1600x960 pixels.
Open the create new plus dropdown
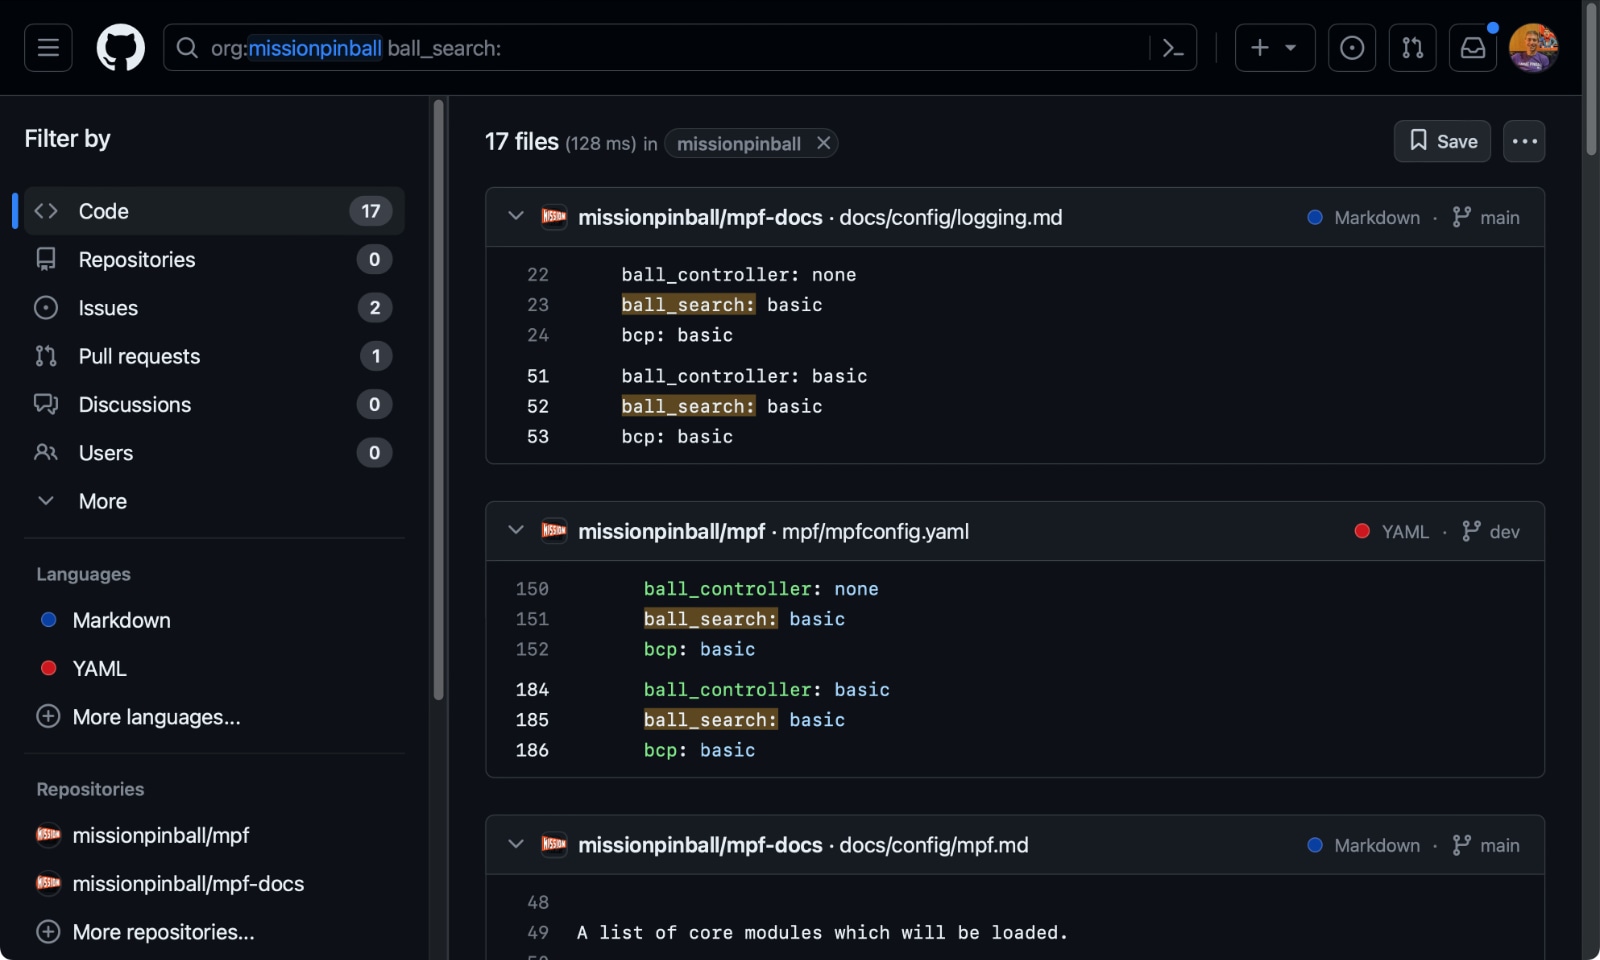pos(1273,48)
